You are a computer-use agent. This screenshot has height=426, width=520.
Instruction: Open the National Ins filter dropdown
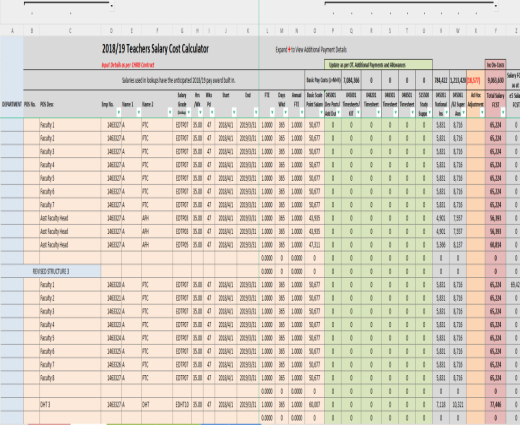pyautogui.click(x=446, y=112)
